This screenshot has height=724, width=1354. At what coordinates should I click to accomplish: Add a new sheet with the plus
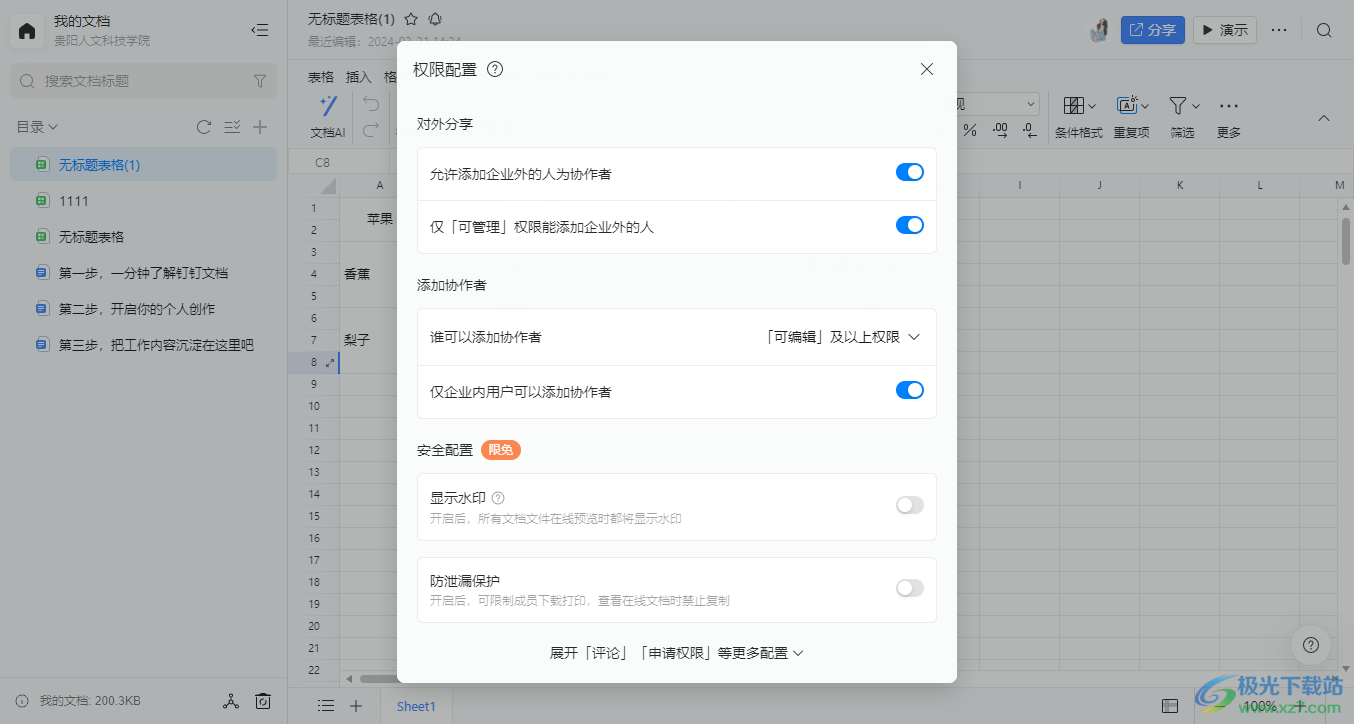coord(355,705)
